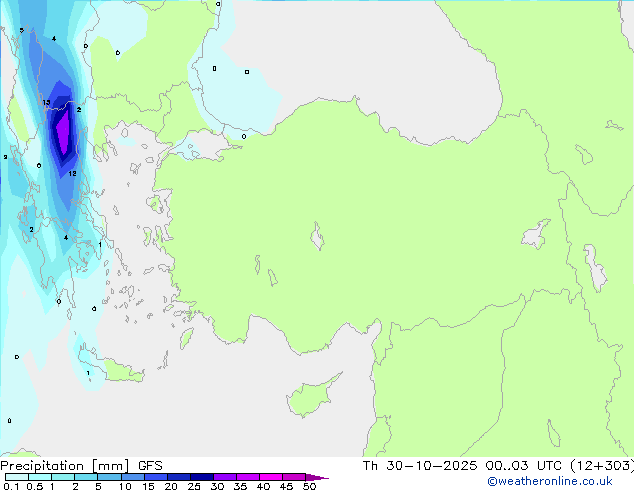Click the "13" precipitation value on map
The height and width of the screenshot is (490, 634).
[46, 102]
